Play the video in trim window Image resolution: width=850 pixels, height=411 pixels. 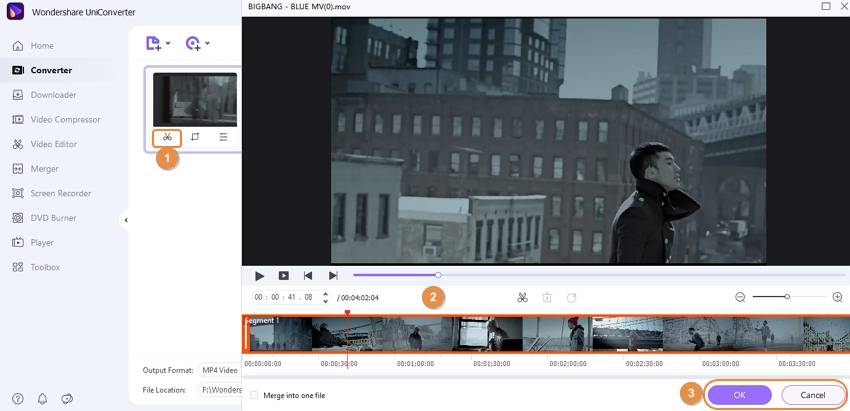pyautogui.click(x=259, y=276)
